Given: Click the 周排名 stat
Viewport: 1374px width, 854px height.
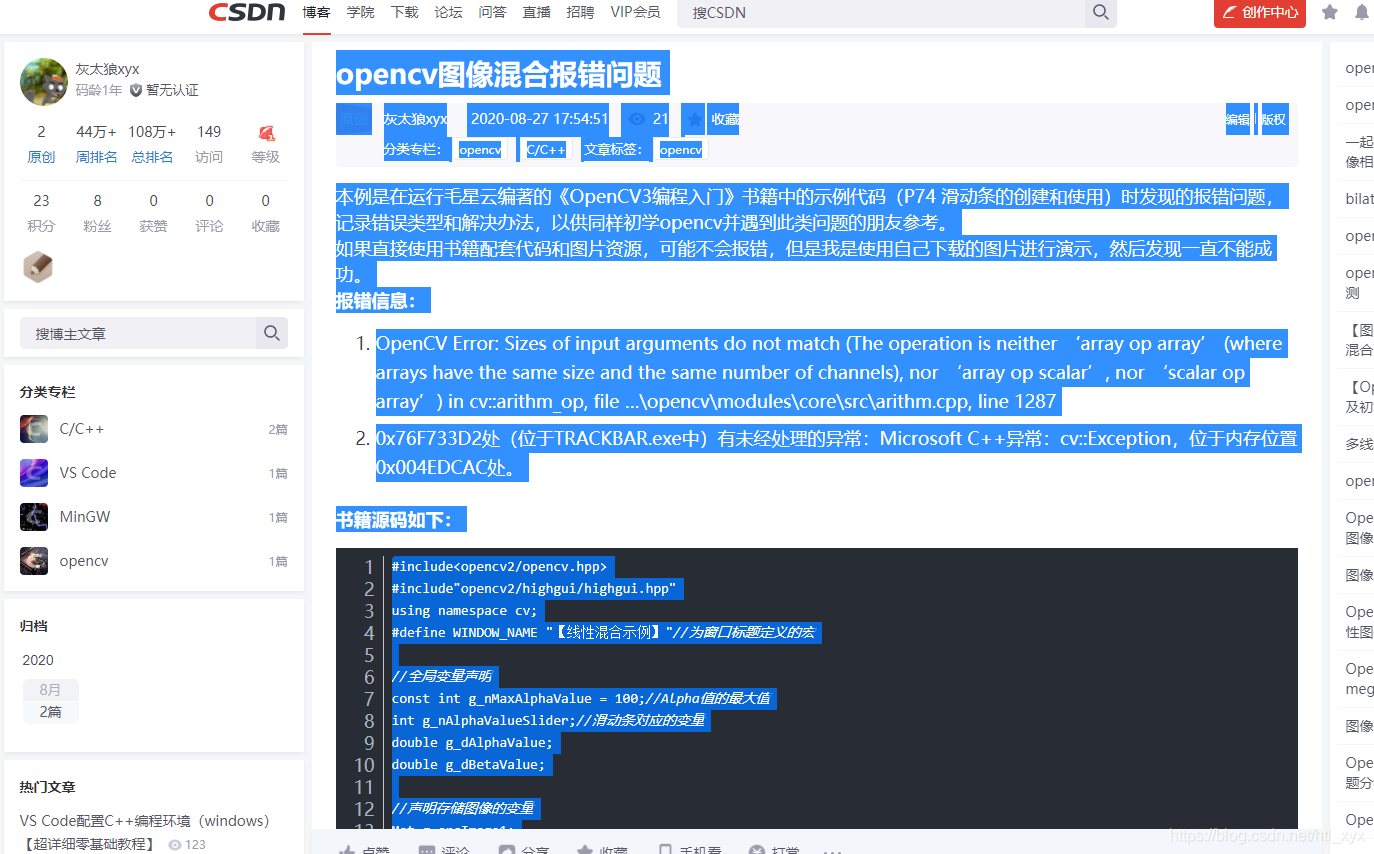Looking at the screenshot, I should [97, 144].
